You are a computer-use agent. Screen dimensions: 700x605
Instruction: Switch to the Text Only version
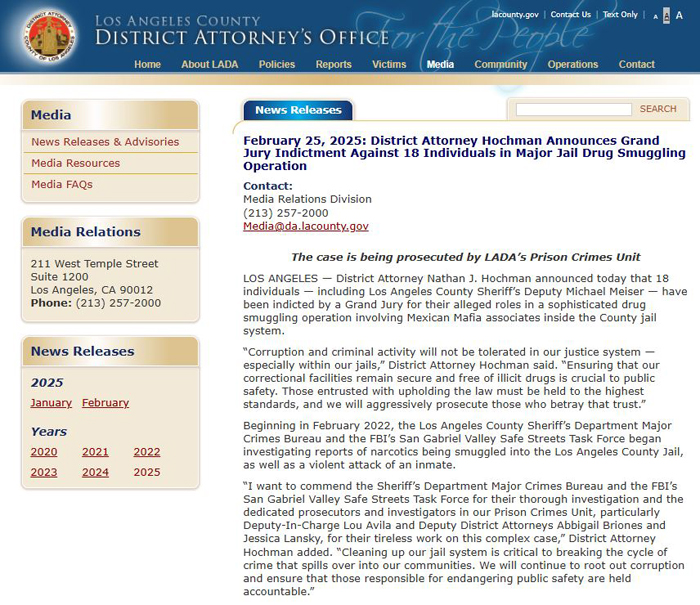[x=620, y=15]
